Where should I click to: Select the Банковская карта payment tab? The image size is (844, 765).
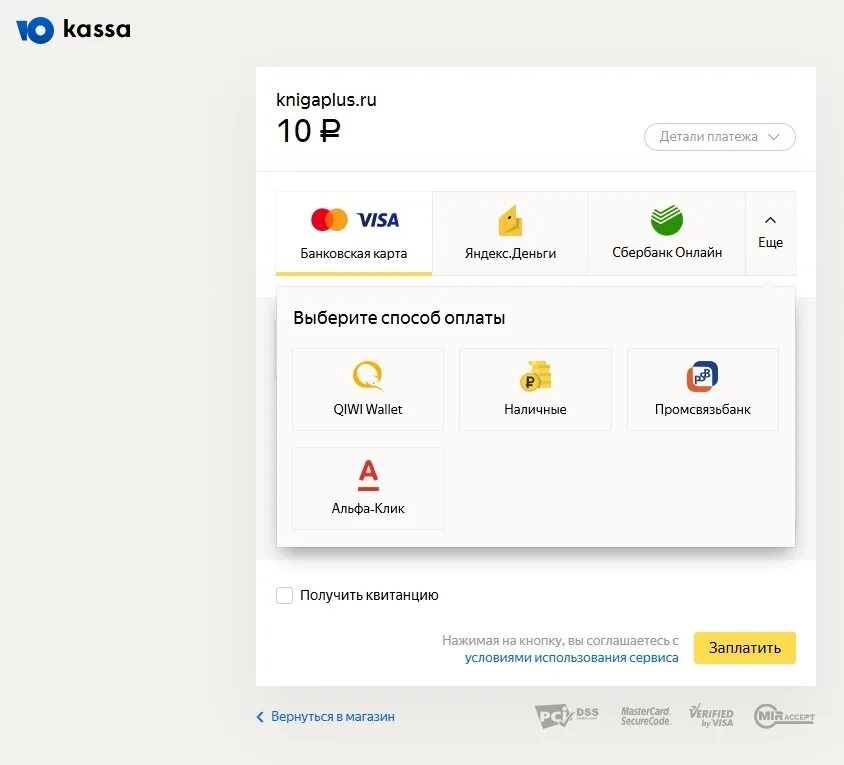tap(354, 234)
